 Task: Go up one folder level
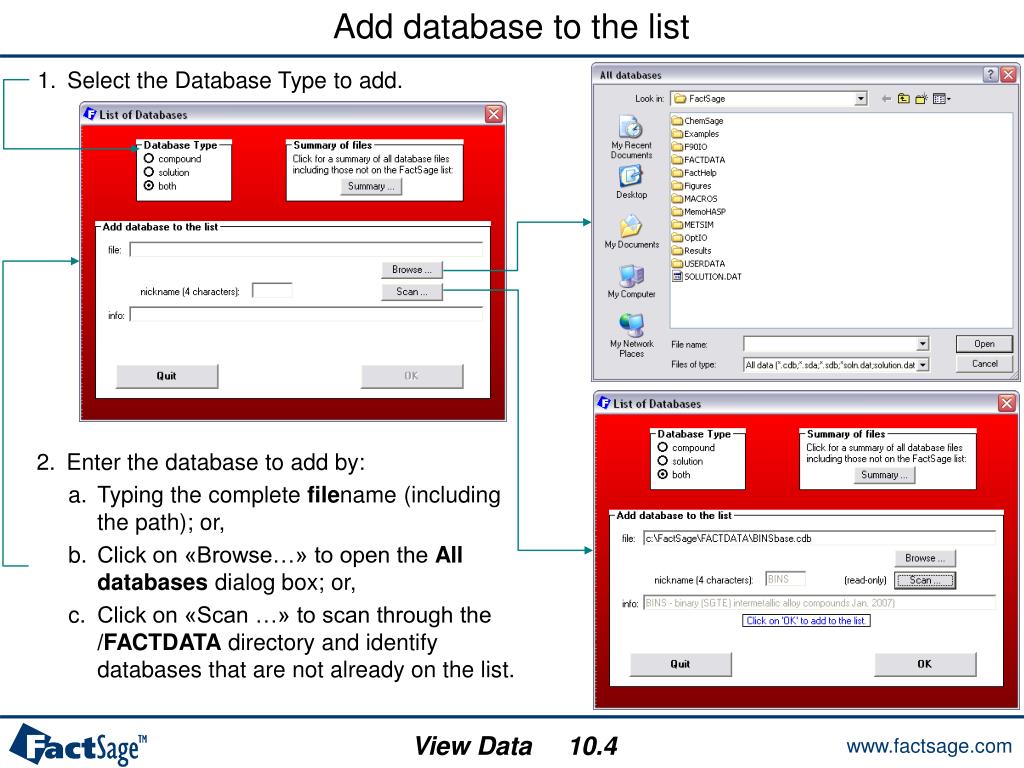pos(903,99)
